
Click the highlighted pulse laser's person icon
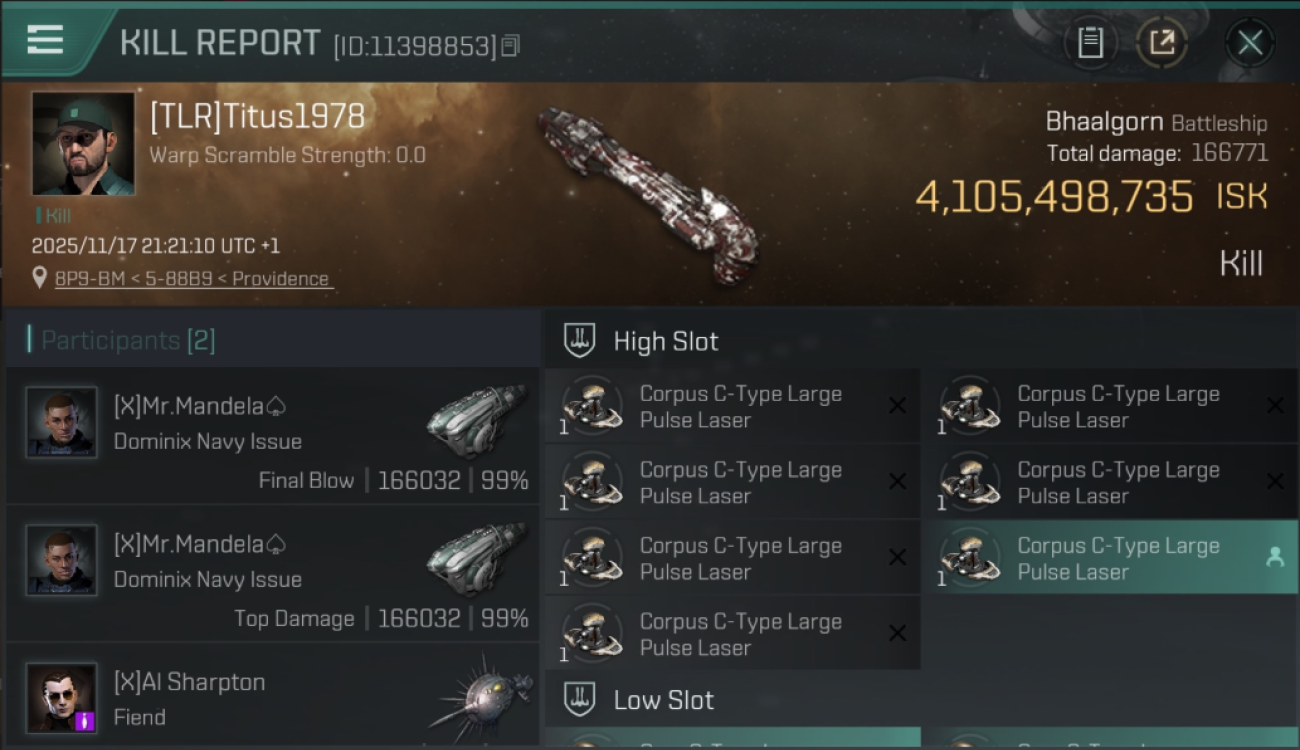1275,558
